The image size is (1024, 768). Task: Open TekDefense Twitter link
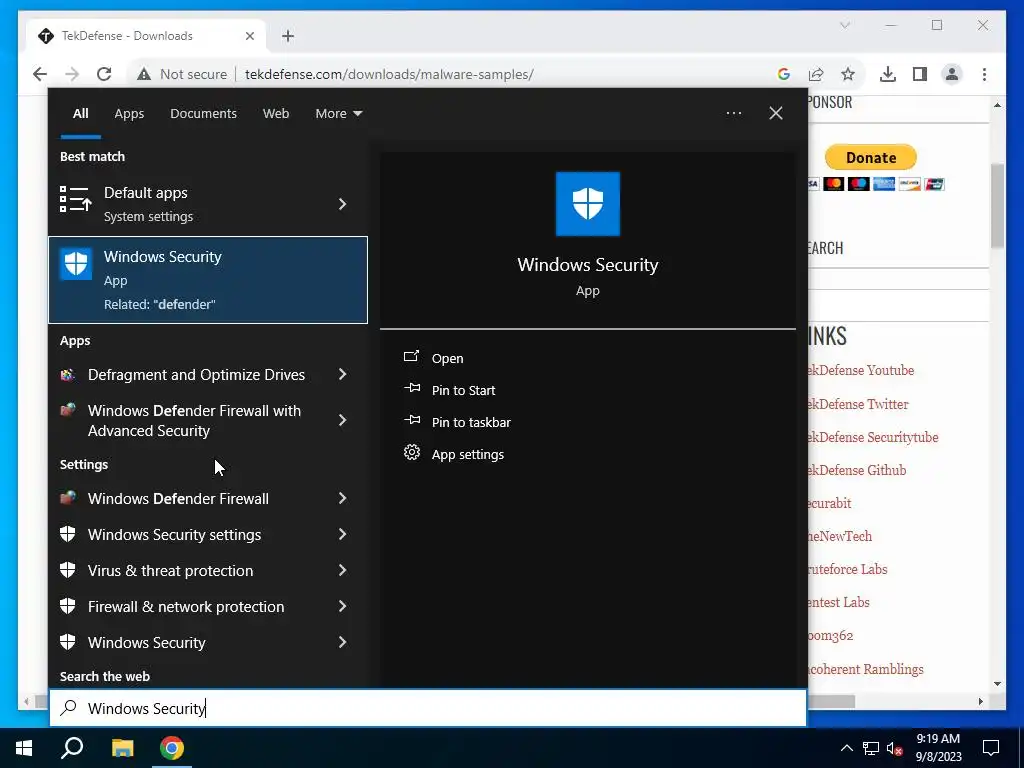pos(858,404)
